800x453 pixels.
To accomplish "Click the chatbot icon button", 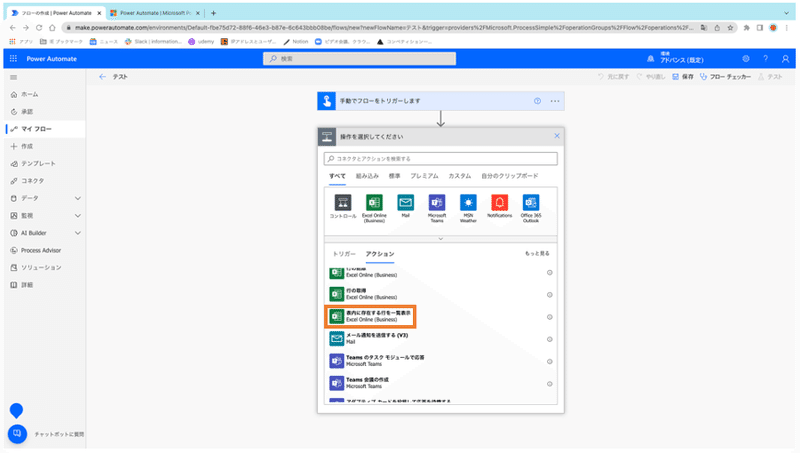I will coord(17,434).
